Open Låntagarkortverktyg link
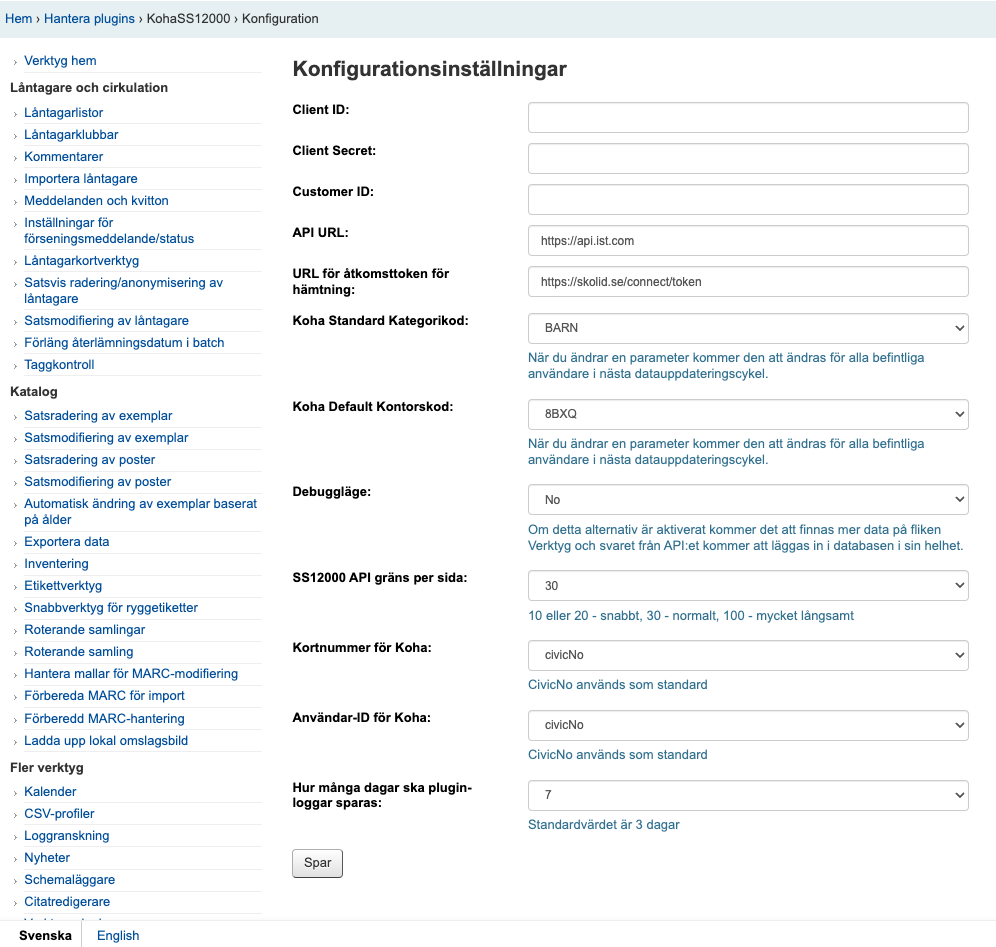 click(81, 260)
